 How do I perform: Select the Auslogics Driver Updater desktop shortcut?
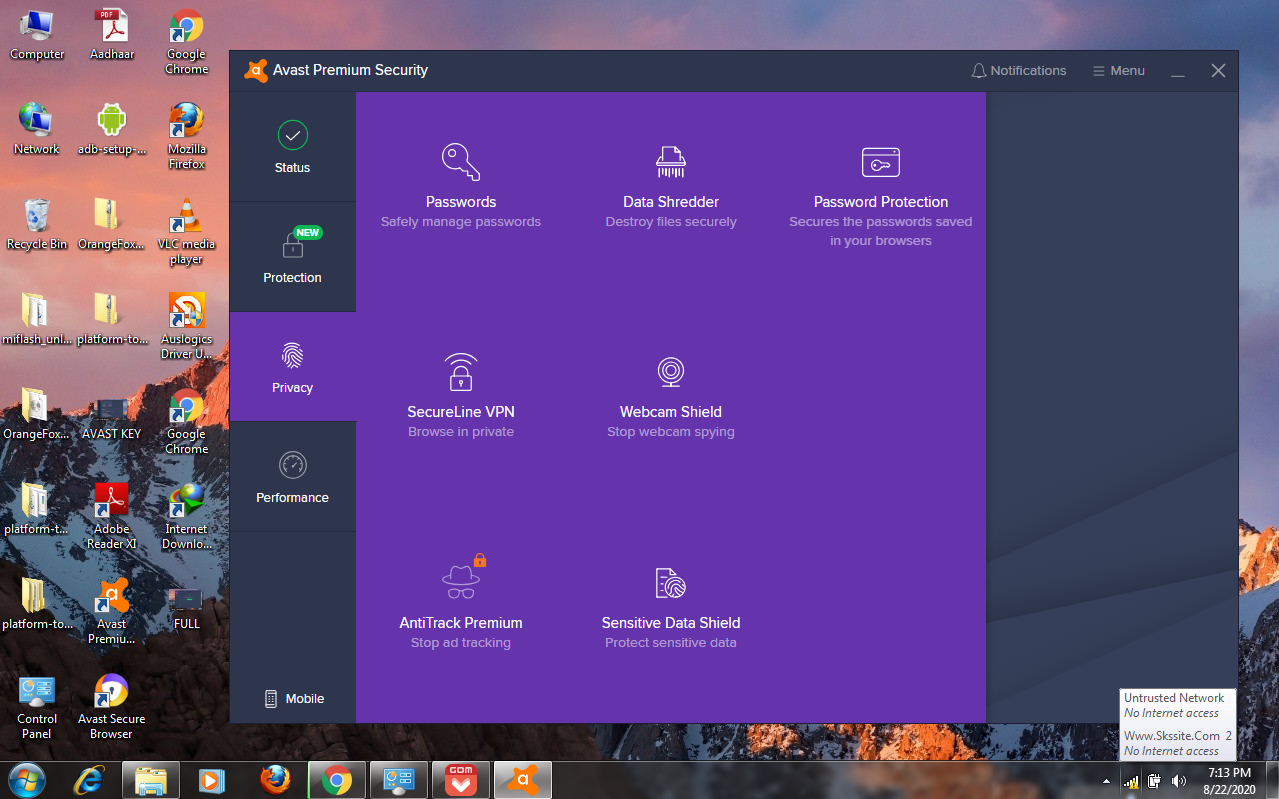(187, 326)
